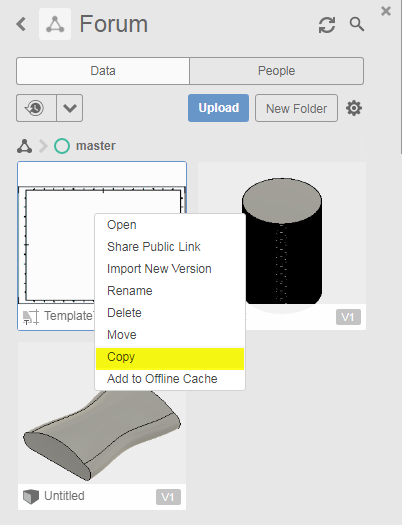Click the version history clock button
Viewport: 402px width, 525px height.
coord(36,108)
